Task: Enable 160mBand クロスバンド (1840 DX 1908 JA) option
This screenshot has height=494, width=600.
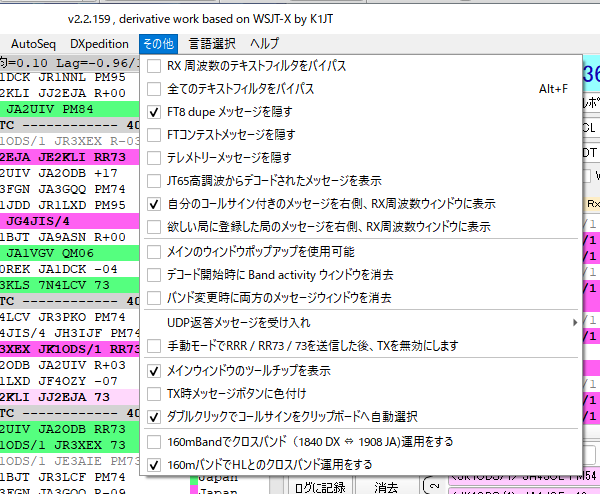Action: [361, 442]
